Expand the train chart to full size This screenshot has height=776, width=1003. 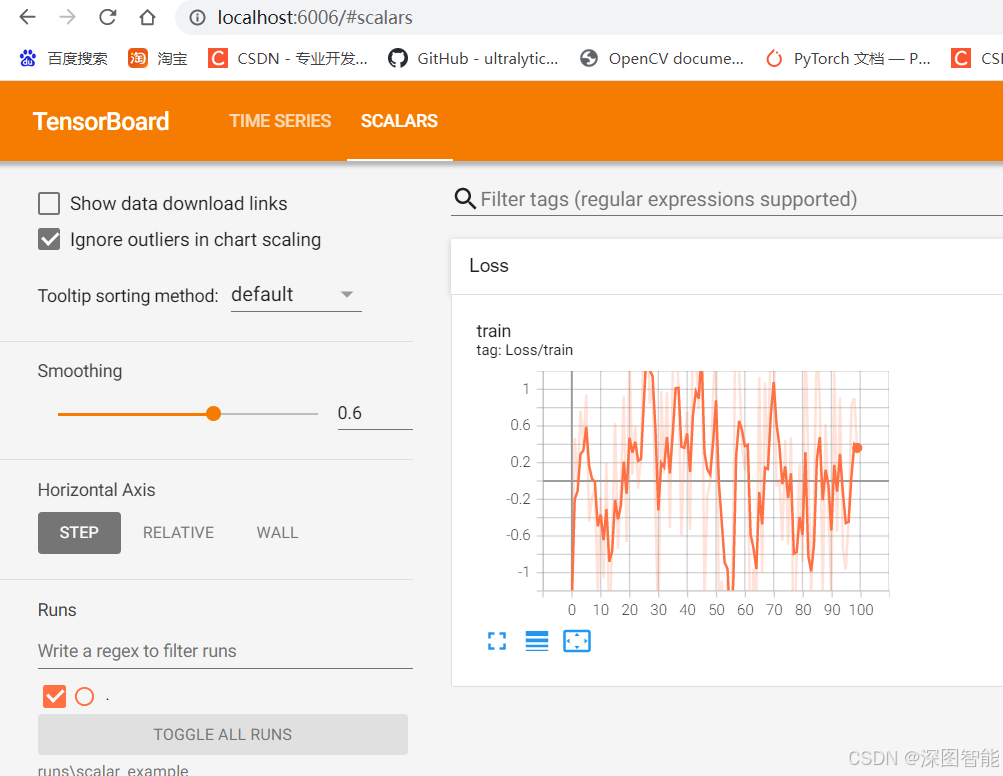point(497,641)
